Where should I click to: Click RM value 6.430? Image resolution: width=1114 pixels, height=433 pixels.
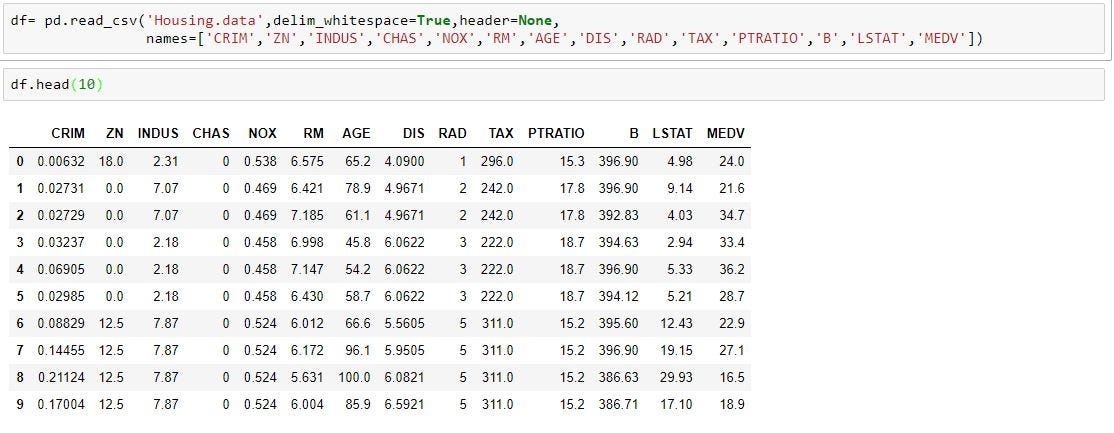click(307, 296)
